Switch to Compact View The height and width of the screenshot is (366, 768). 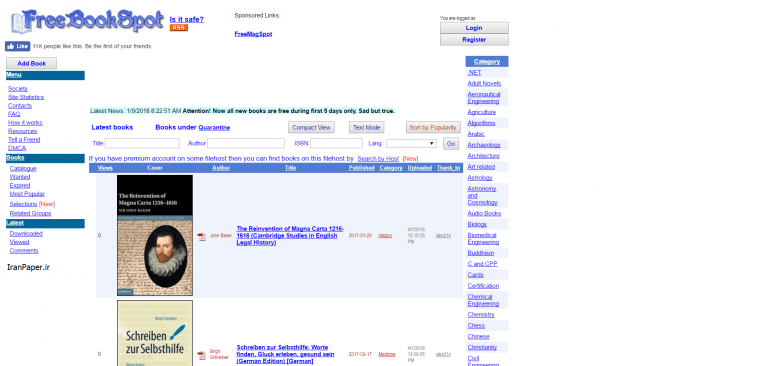click(312, 127)
